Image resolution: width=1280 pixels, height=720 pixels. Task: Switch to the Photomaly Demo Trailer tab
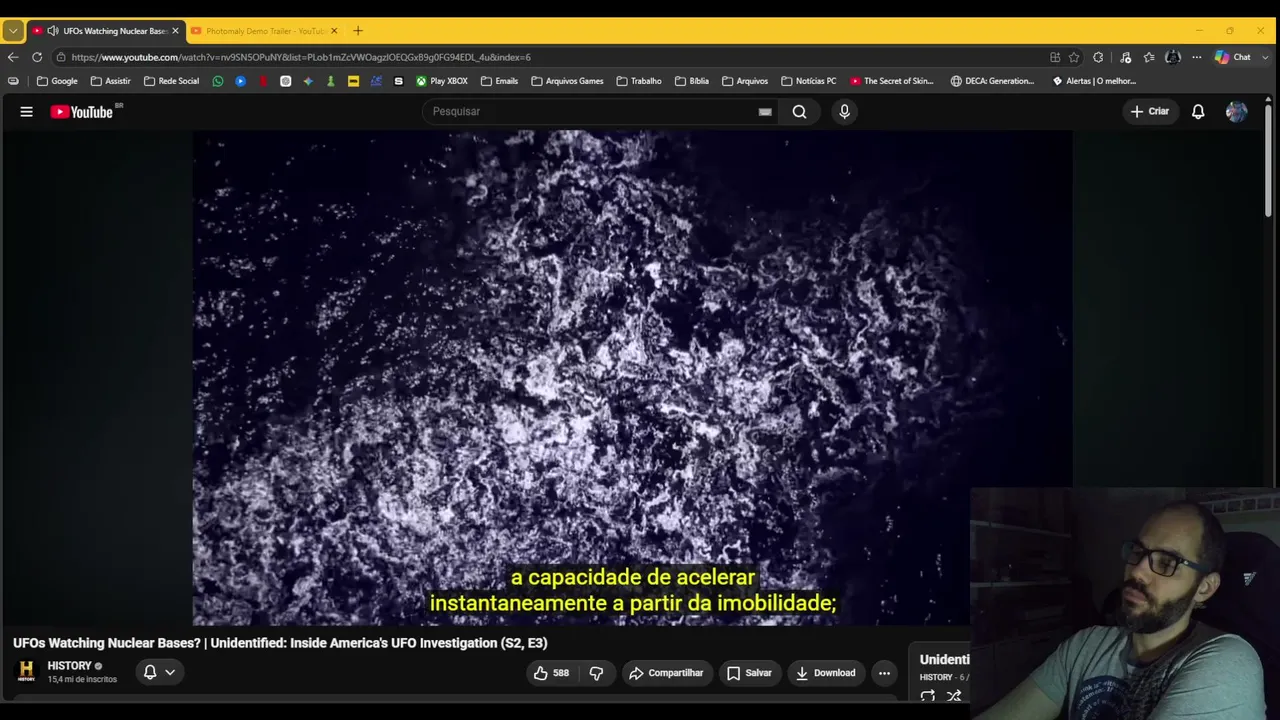(265, 31)
